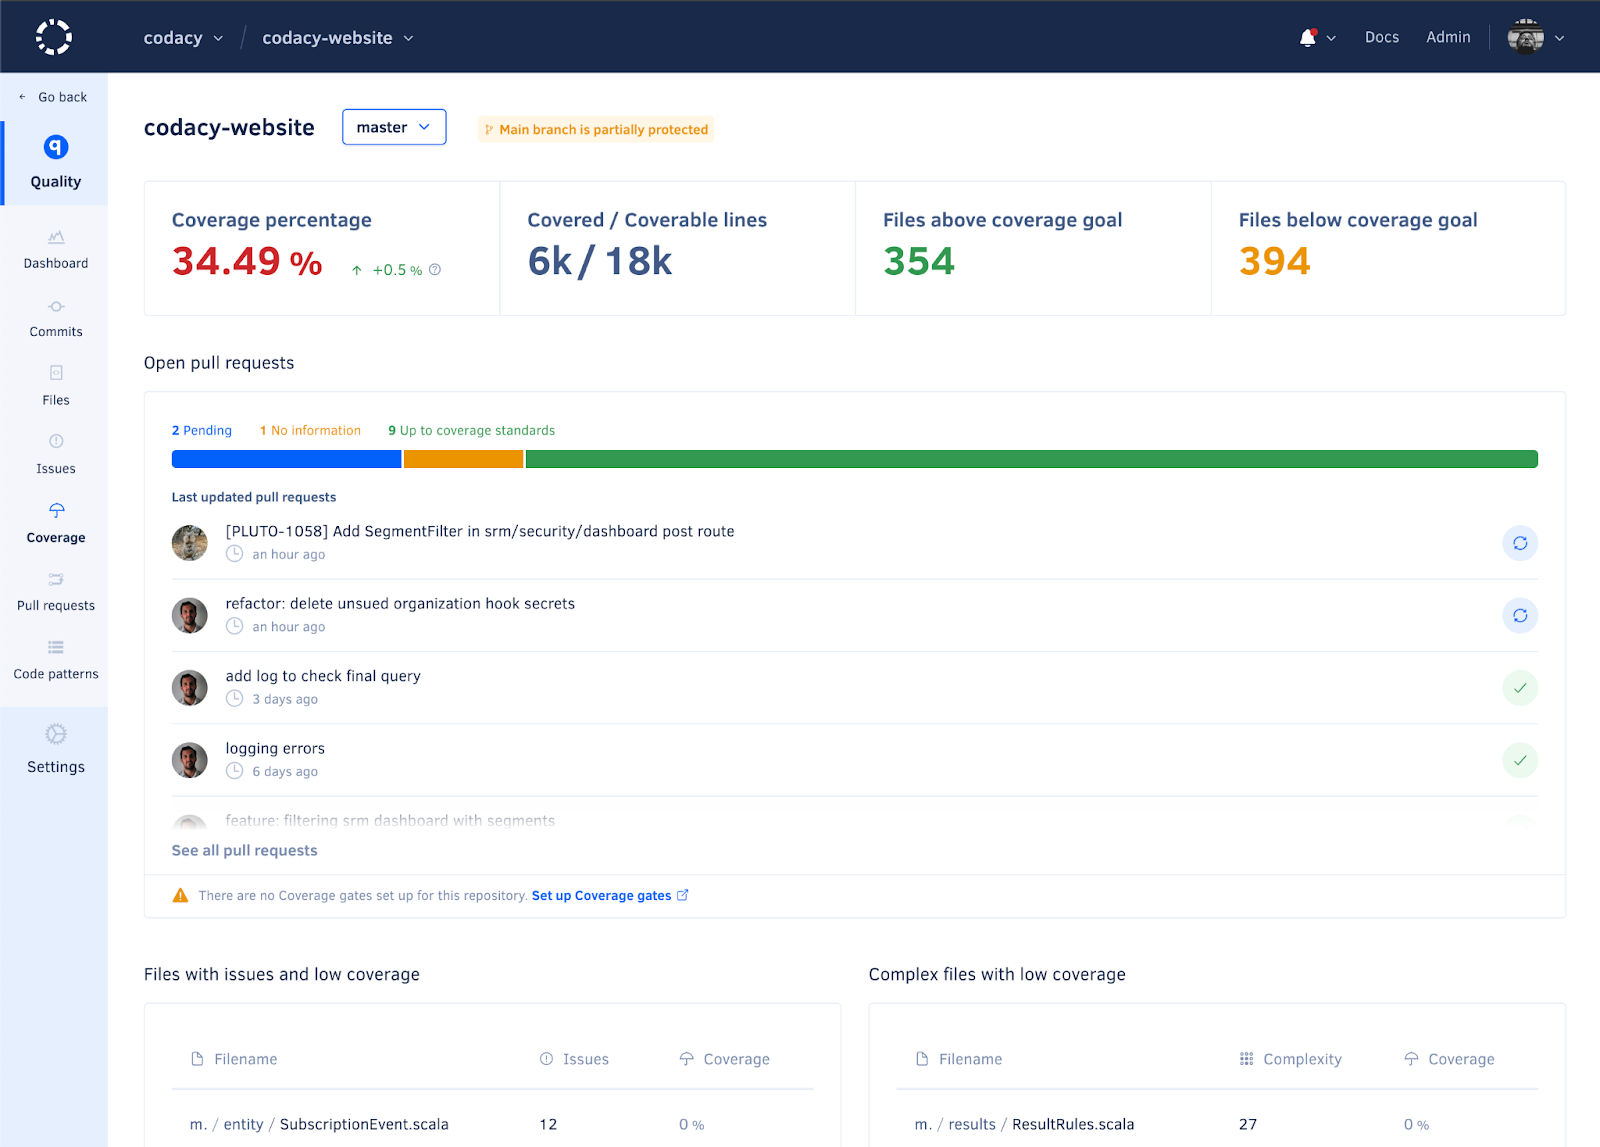Click the 34.49 % coverage value

[247, 262]
